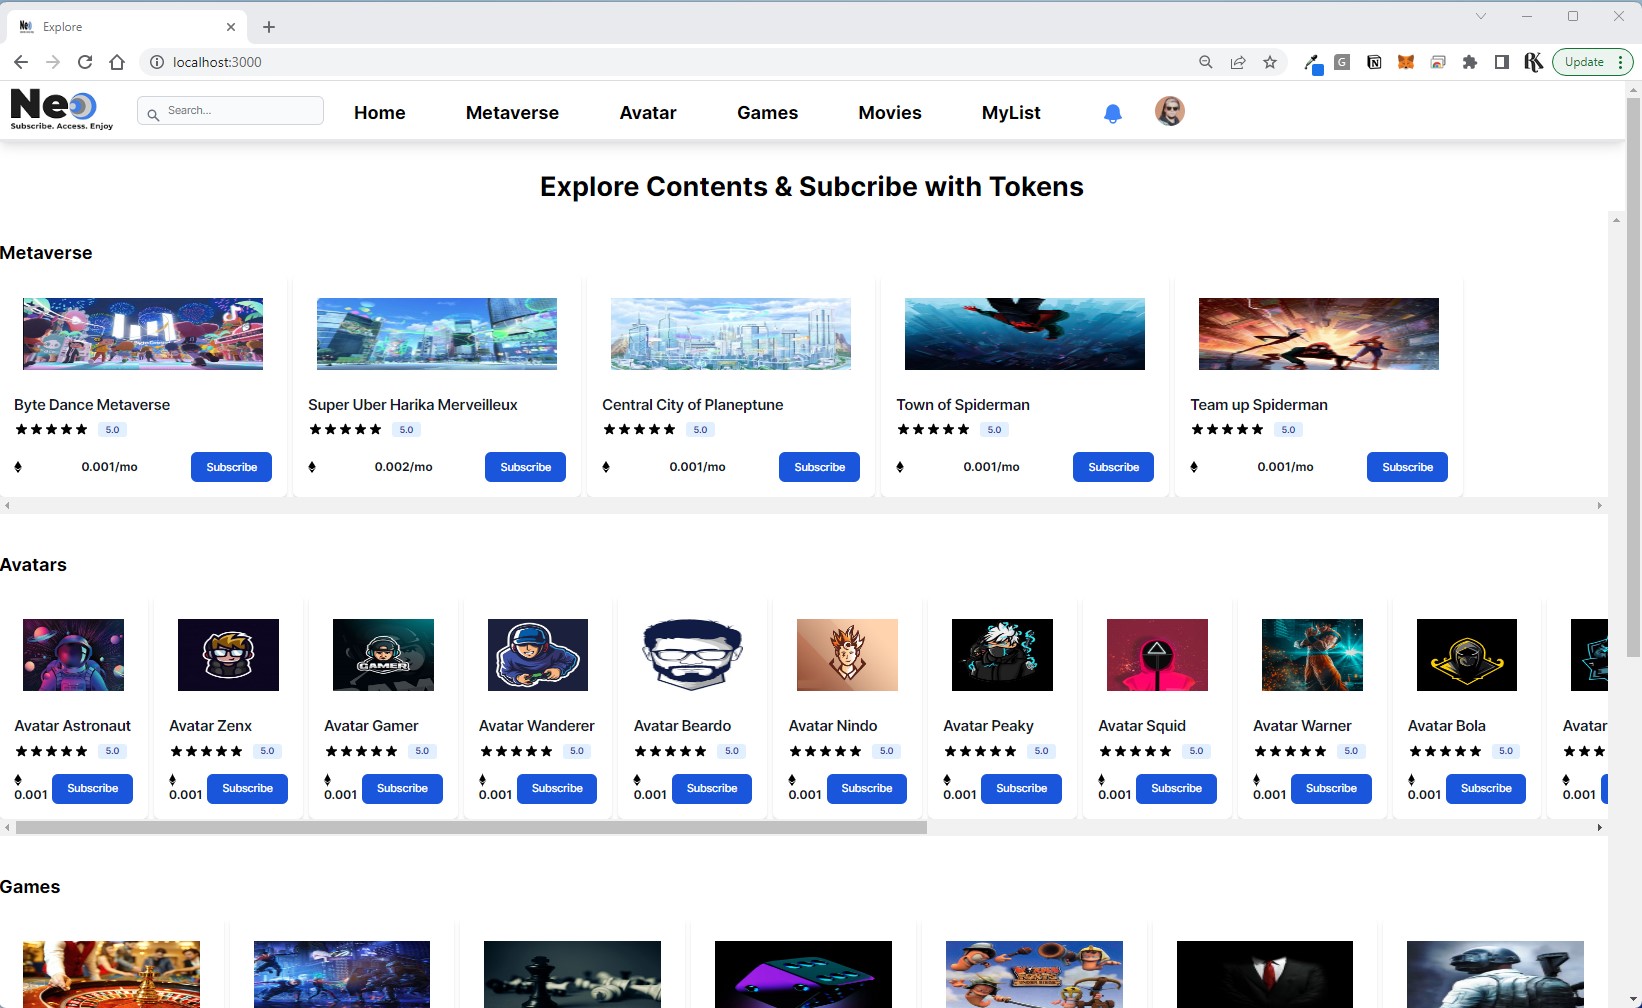The width and height of the screenshot is (1642, 1008).
Task: Subscribe to Avatar Squid
Action: tap(1177, 788)
